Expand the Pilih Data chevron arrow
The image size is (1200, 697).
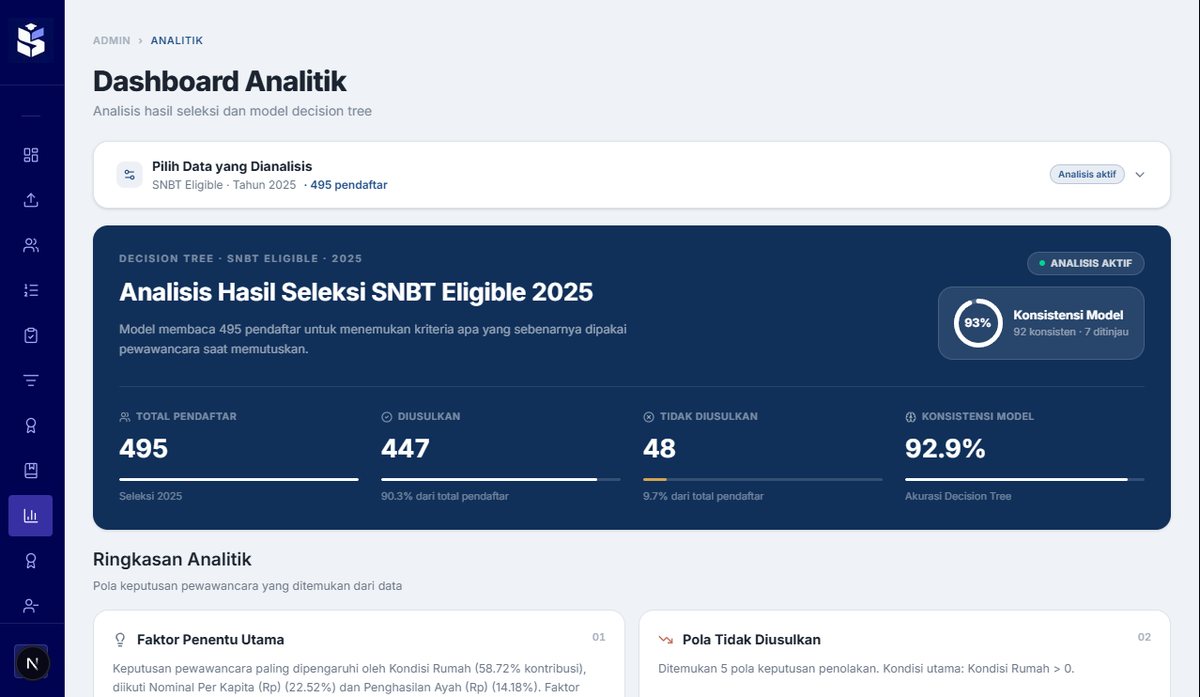pyautogui.click(x=1140, y=175)
